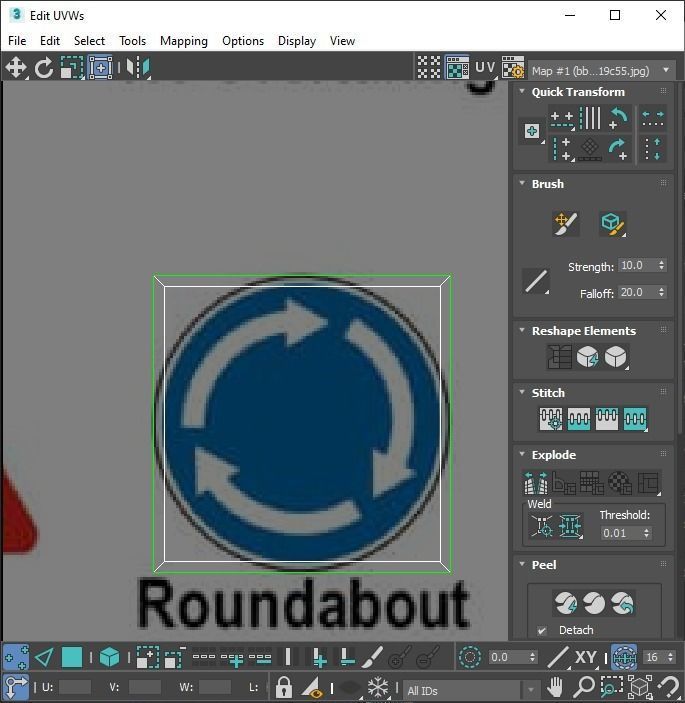Open the All IDs material dropdown

[x=472, y=690]
